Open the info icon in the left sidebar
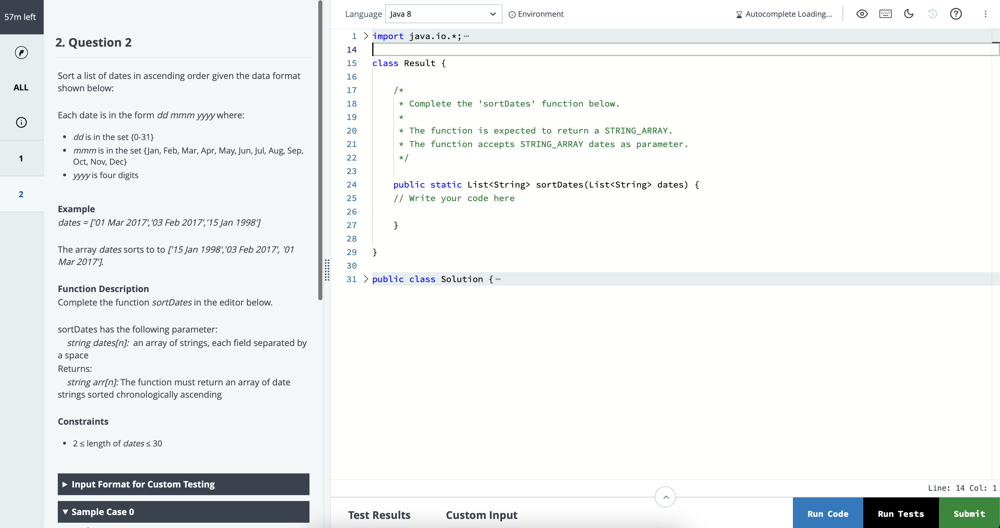The height and width of the screenshot is (528, 1000). (21, 122)
